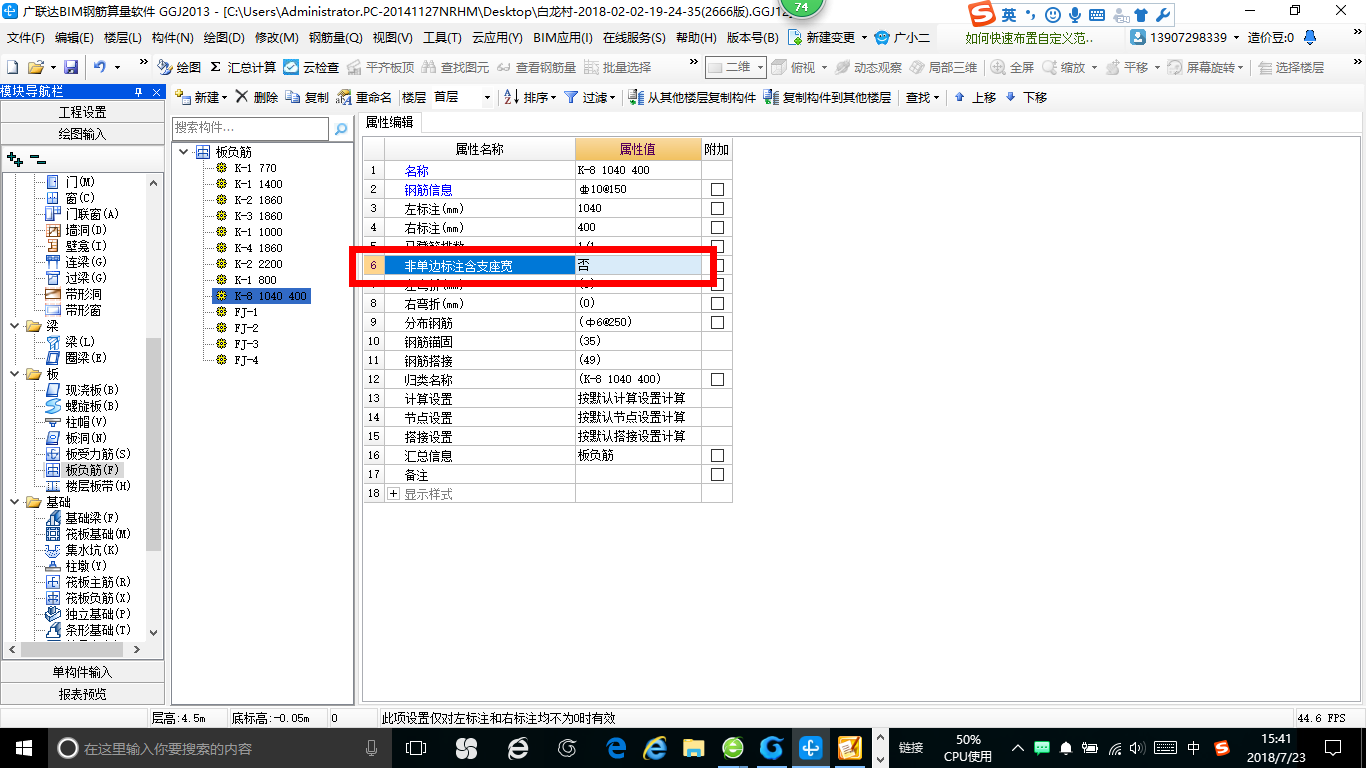This screenshot has height=768, width=1366.
Task: Launch 云检查 cloud check
Action: click(x=312, y=67)
